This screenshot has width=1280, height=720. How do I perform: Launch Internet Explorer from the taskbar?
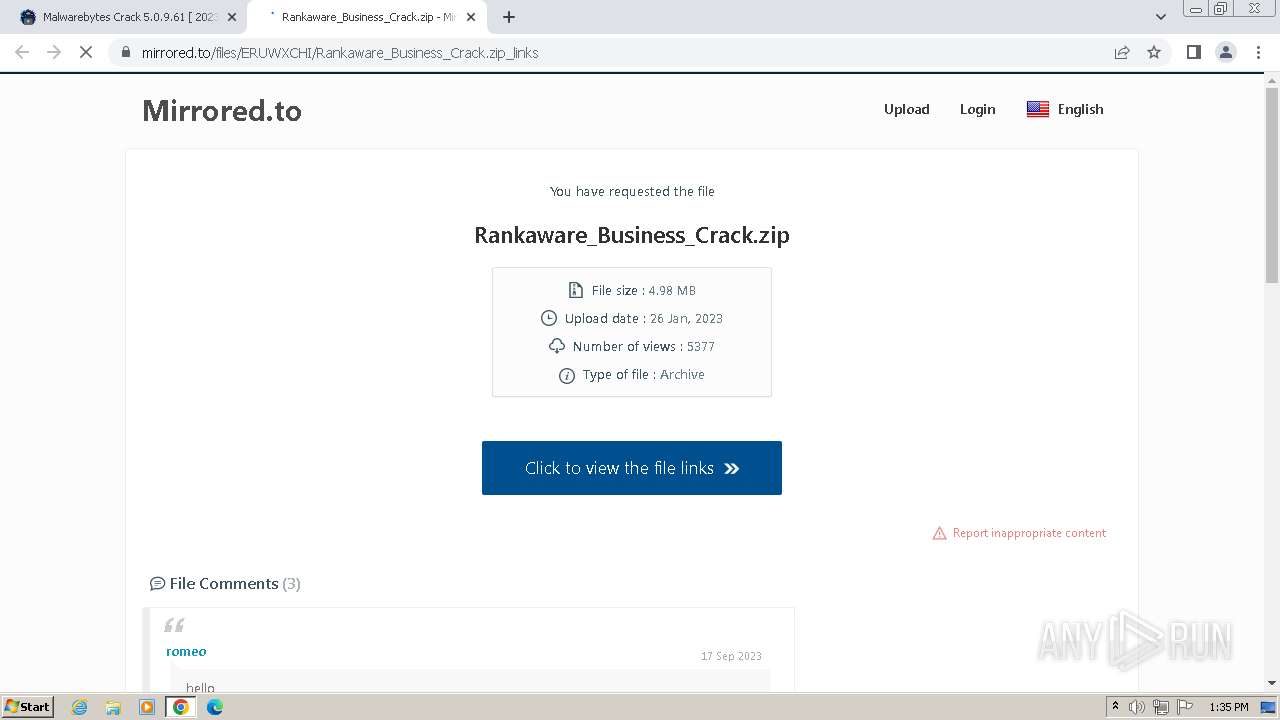click(x=80, y=707)
